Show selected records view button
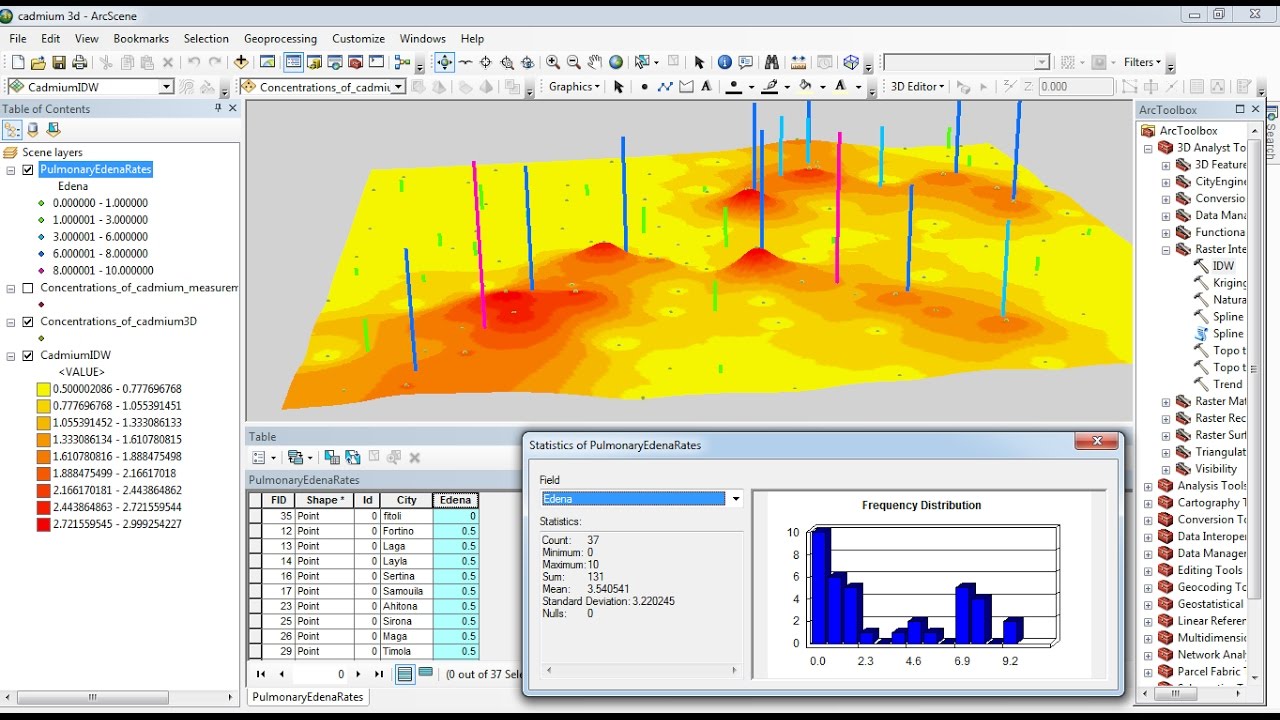 click(425, 674)
